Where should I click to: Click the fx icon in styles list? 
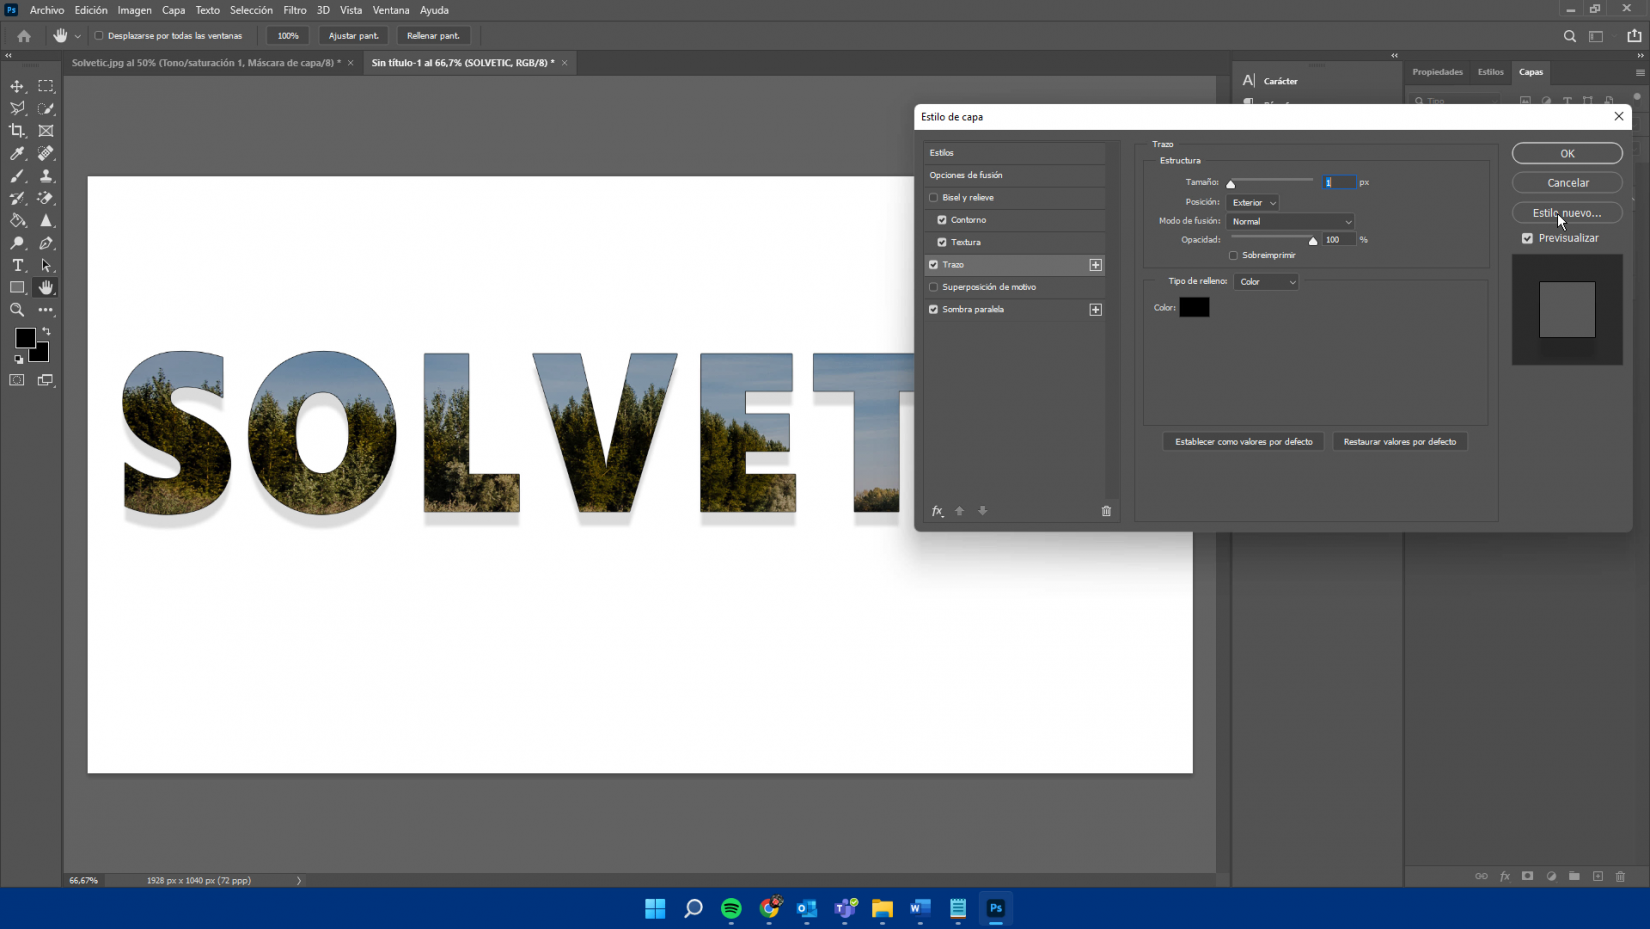click(937, 511)
